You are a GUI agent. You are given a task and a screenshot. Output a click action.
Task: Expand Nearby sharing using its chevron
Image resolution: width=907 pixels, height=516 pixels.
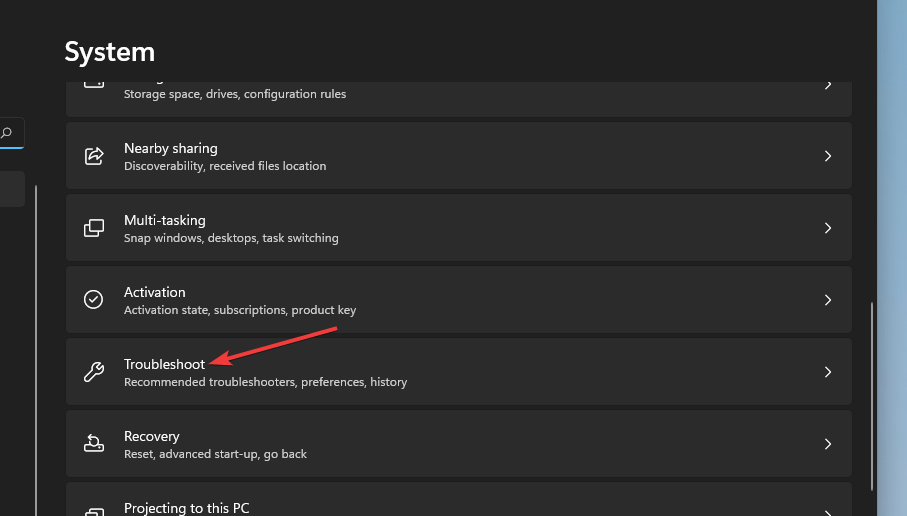click(827, 156)
